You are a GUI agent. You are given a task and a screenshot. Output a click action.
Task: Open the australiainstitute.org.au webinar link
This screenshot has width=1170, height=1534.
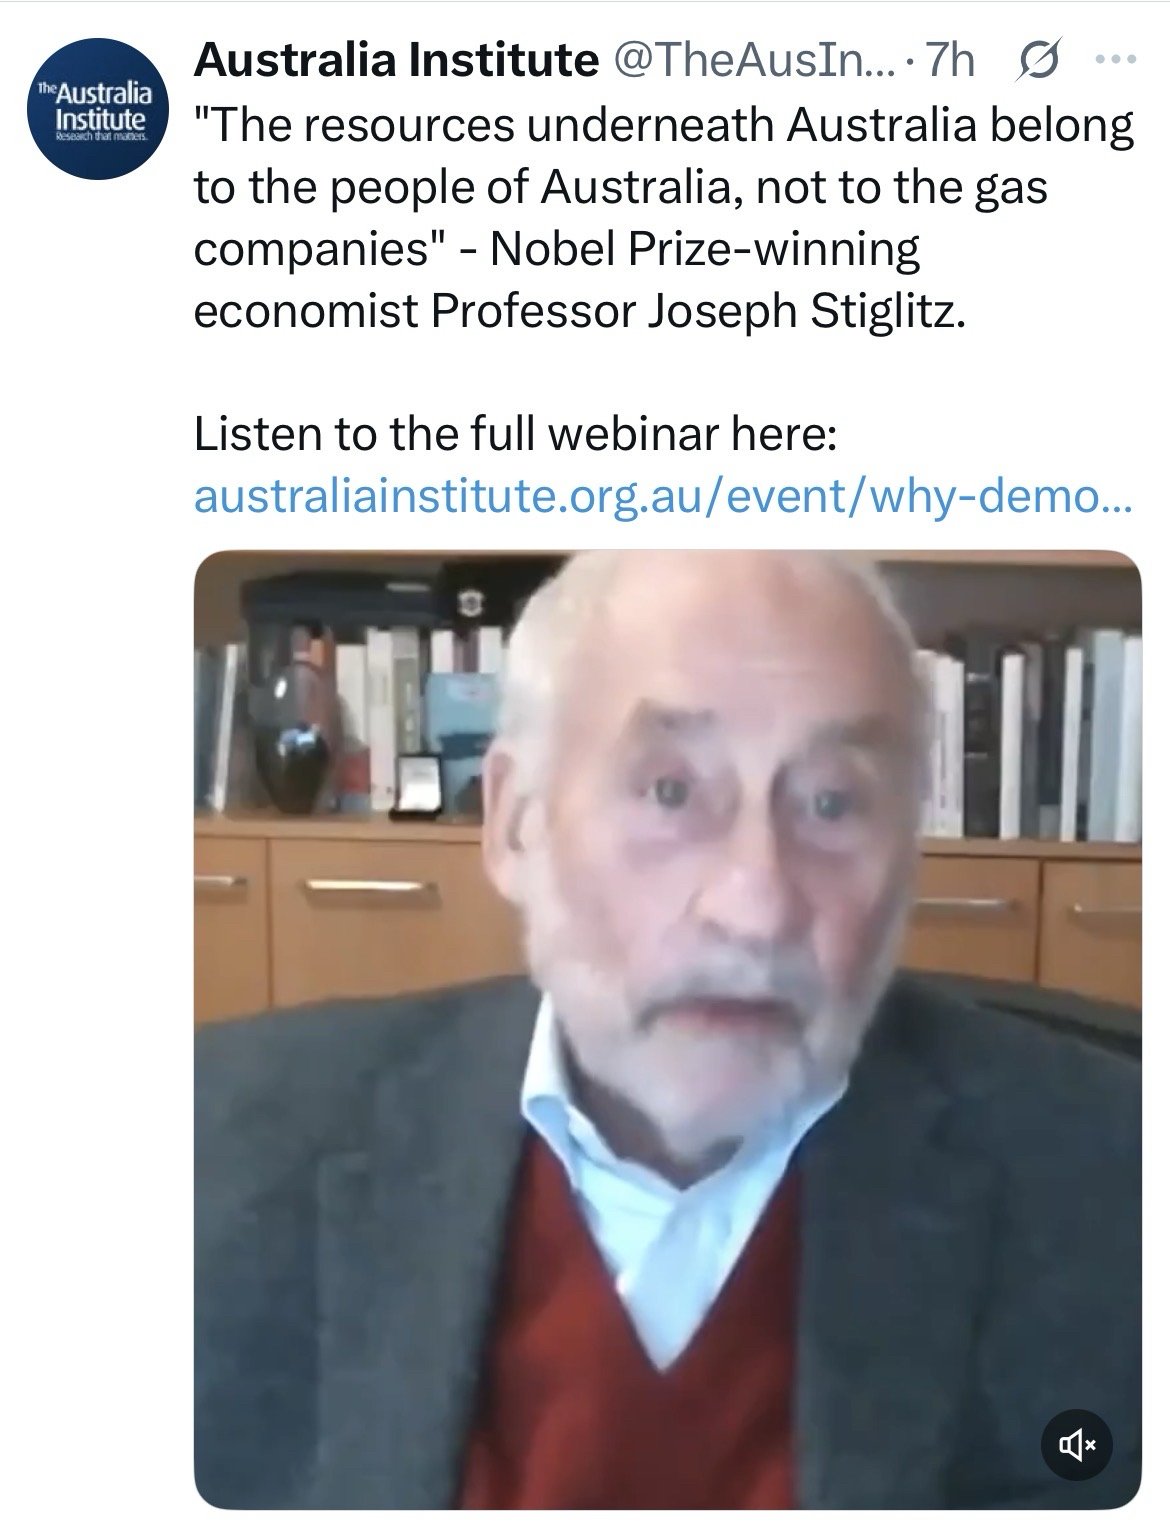coord(661,497)
